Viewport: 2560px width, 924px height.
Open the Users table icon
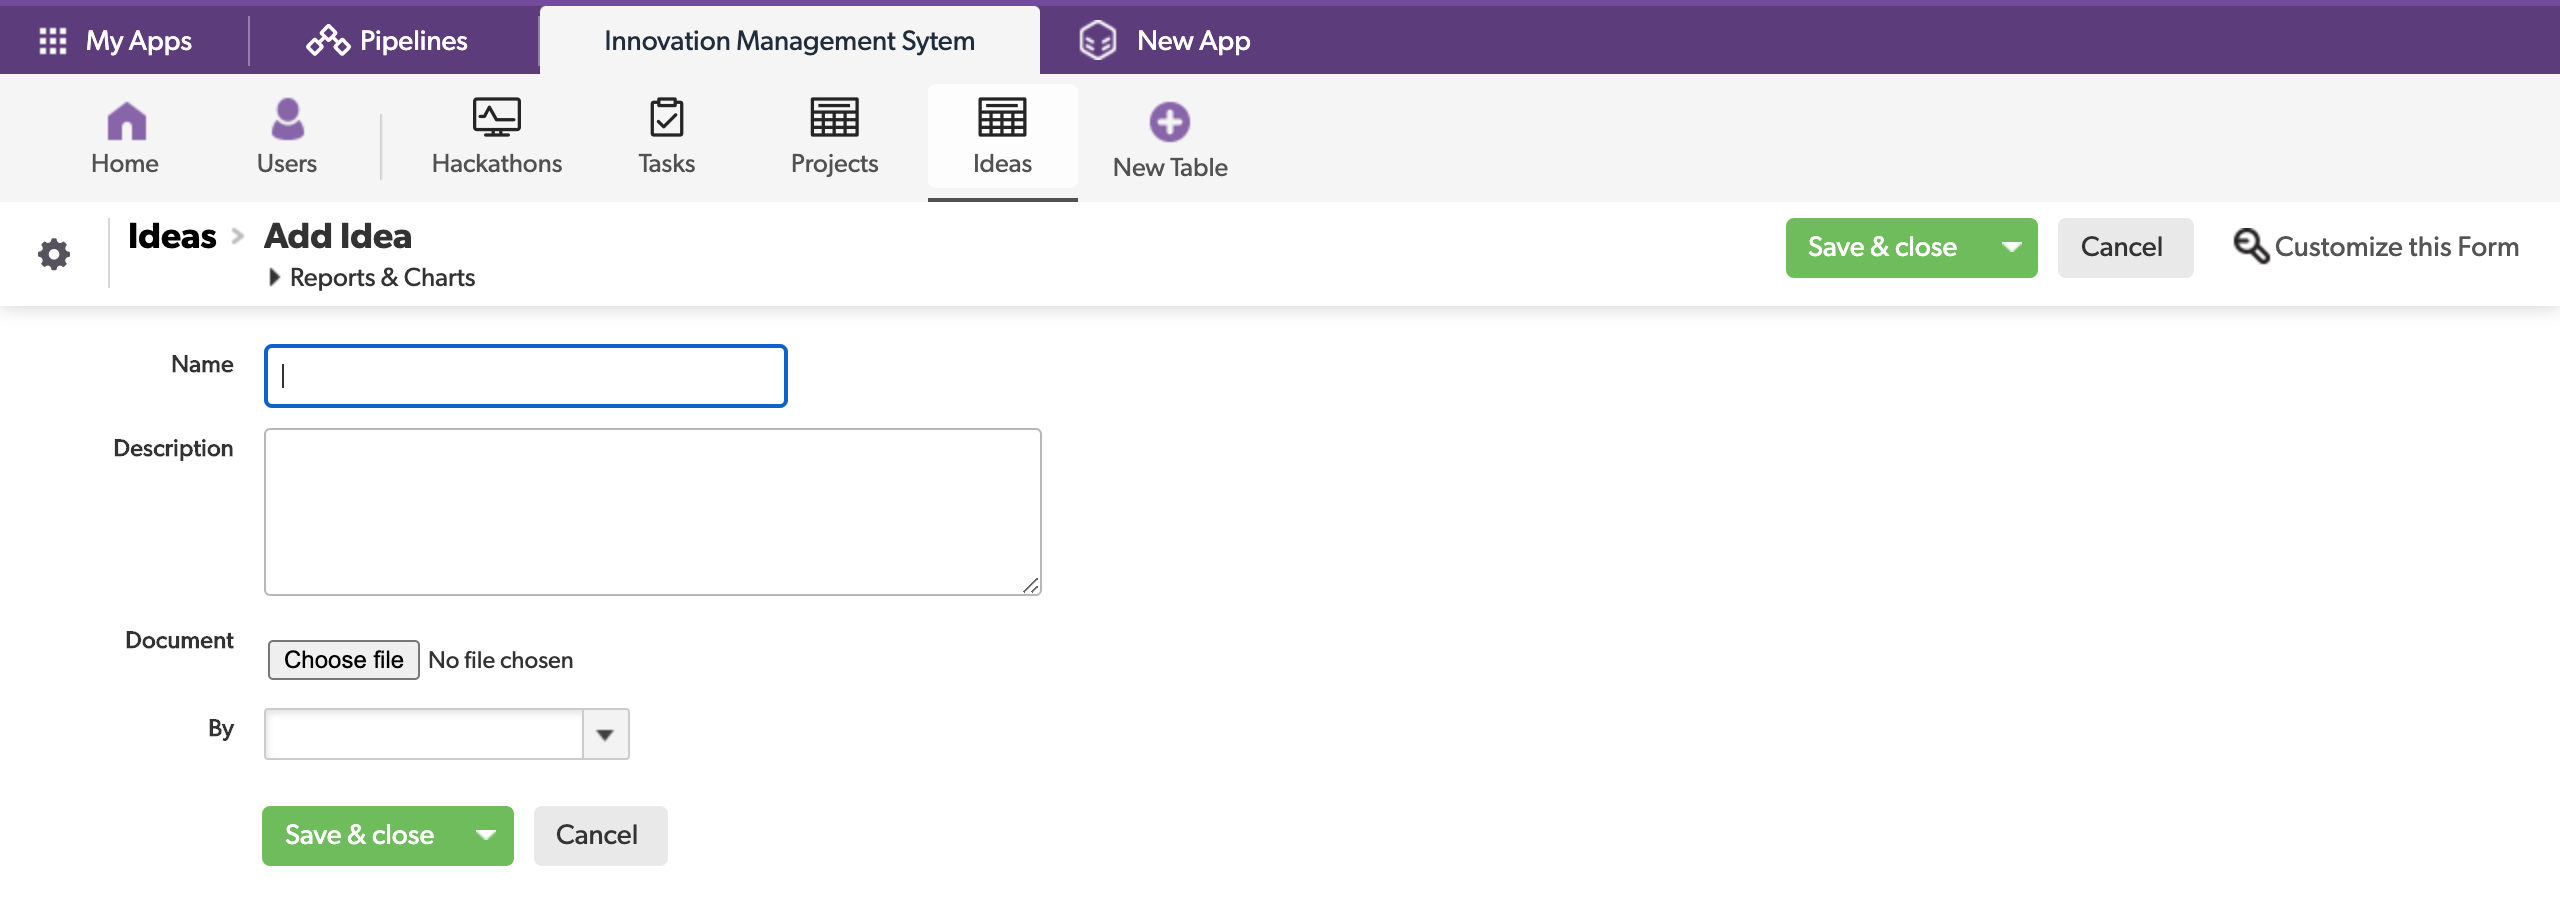pyautogui.click(x=288, y=119)
